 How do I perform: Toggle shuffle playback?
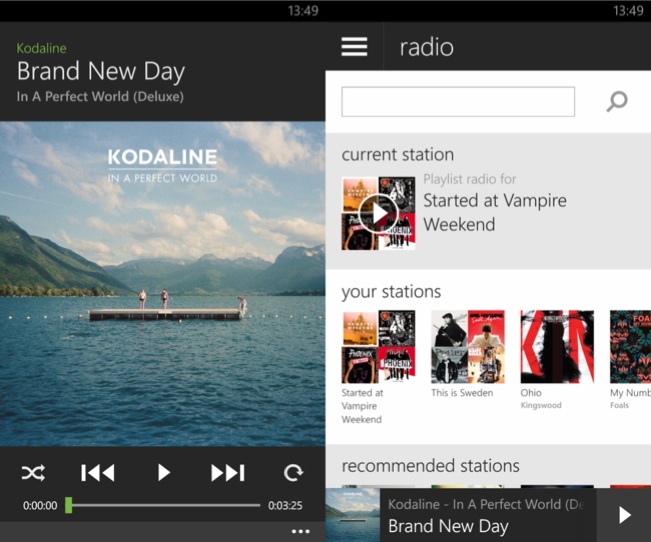33,473
